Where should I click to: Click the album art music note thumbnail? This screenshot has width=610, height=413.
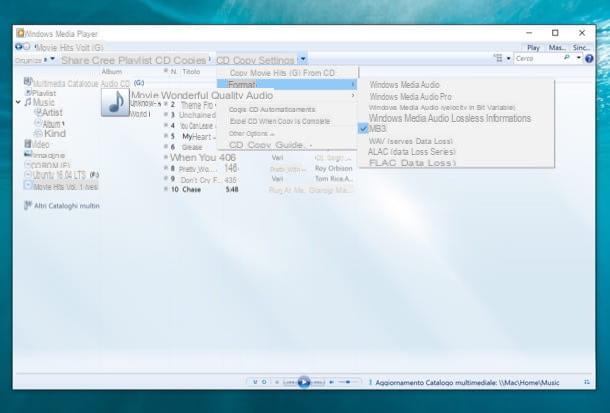(115, 102)
